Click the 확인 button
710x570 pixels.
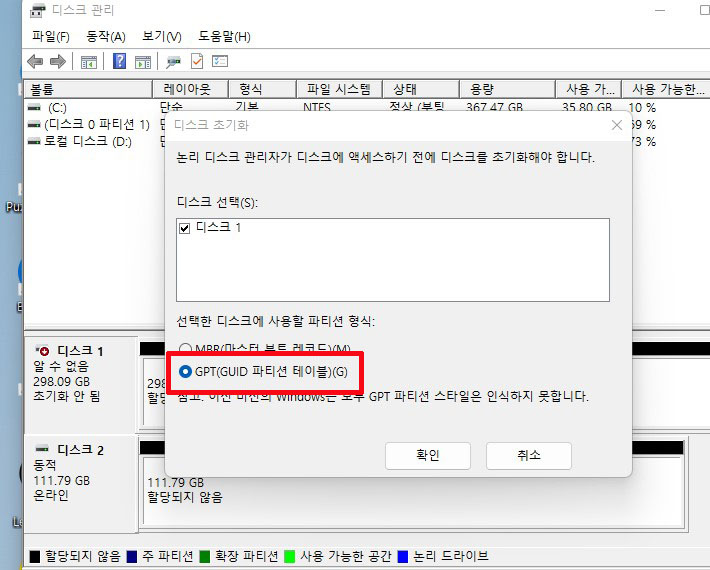coord(427,455)
